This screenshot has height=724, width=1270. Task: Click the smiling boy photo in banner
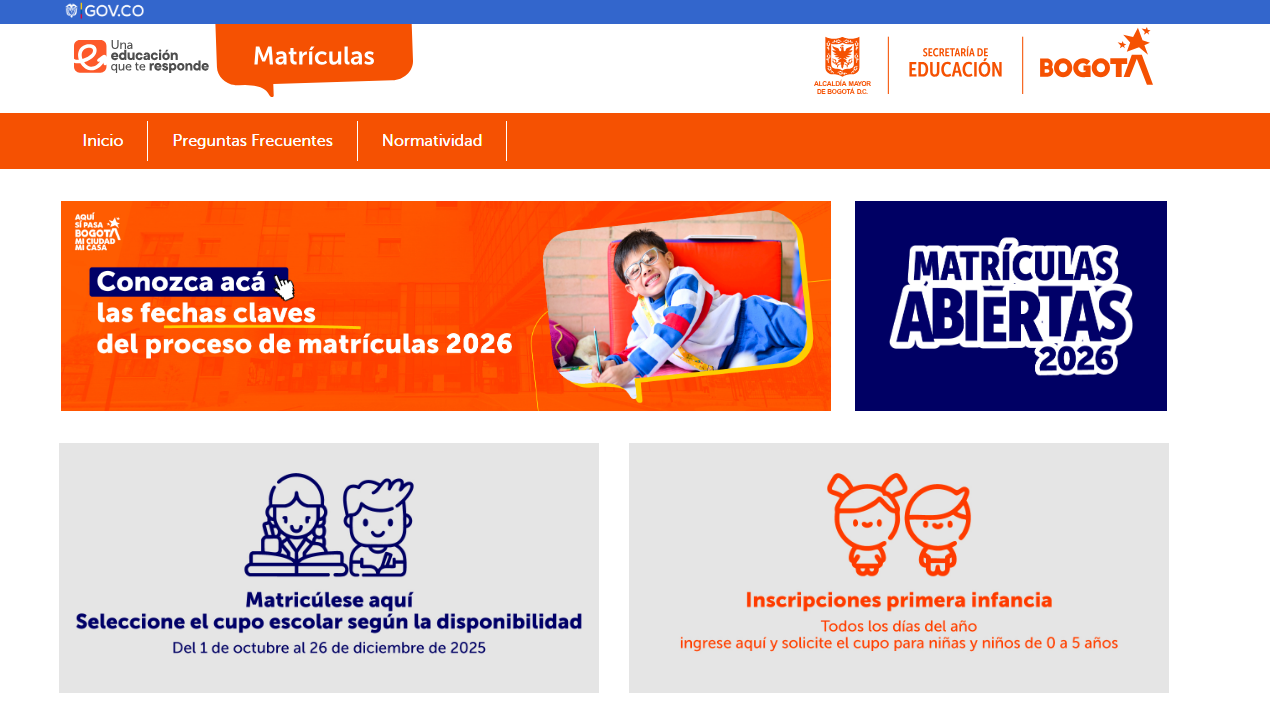coord(674,306)
